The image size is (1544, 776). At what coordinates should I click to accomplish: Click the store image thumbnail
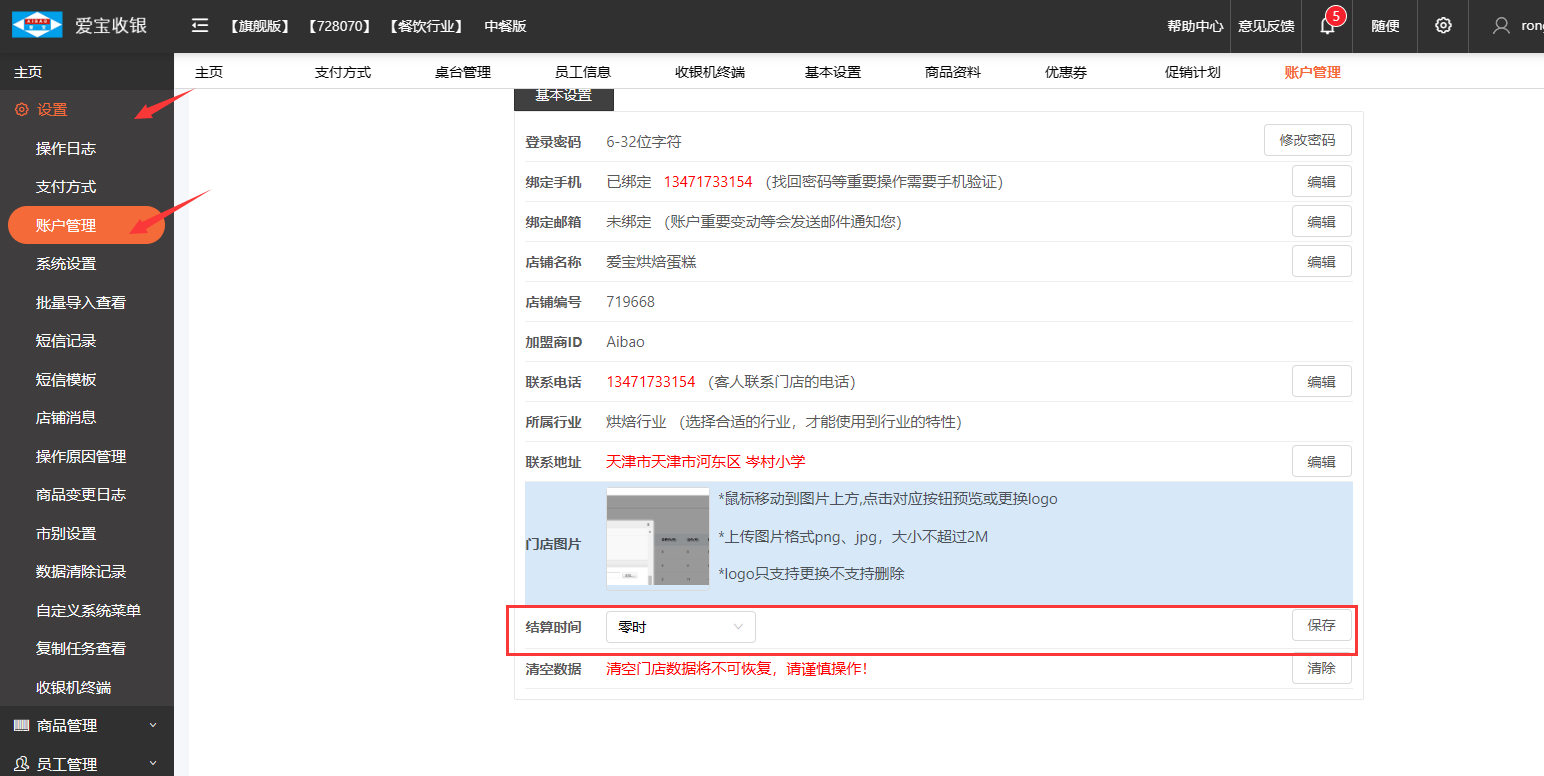[x=657, y=539]
